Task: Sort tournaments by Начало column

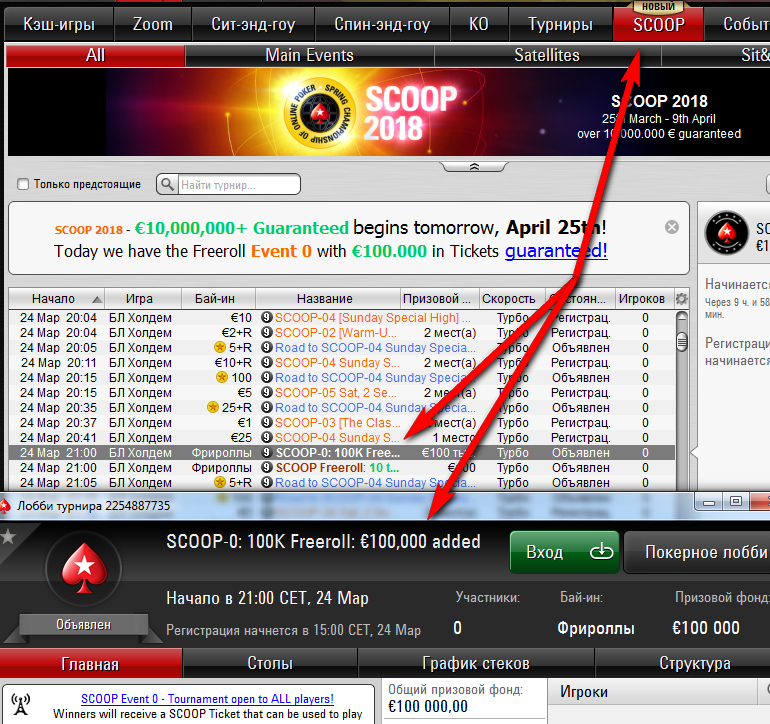Action: (x=56, y=299)
